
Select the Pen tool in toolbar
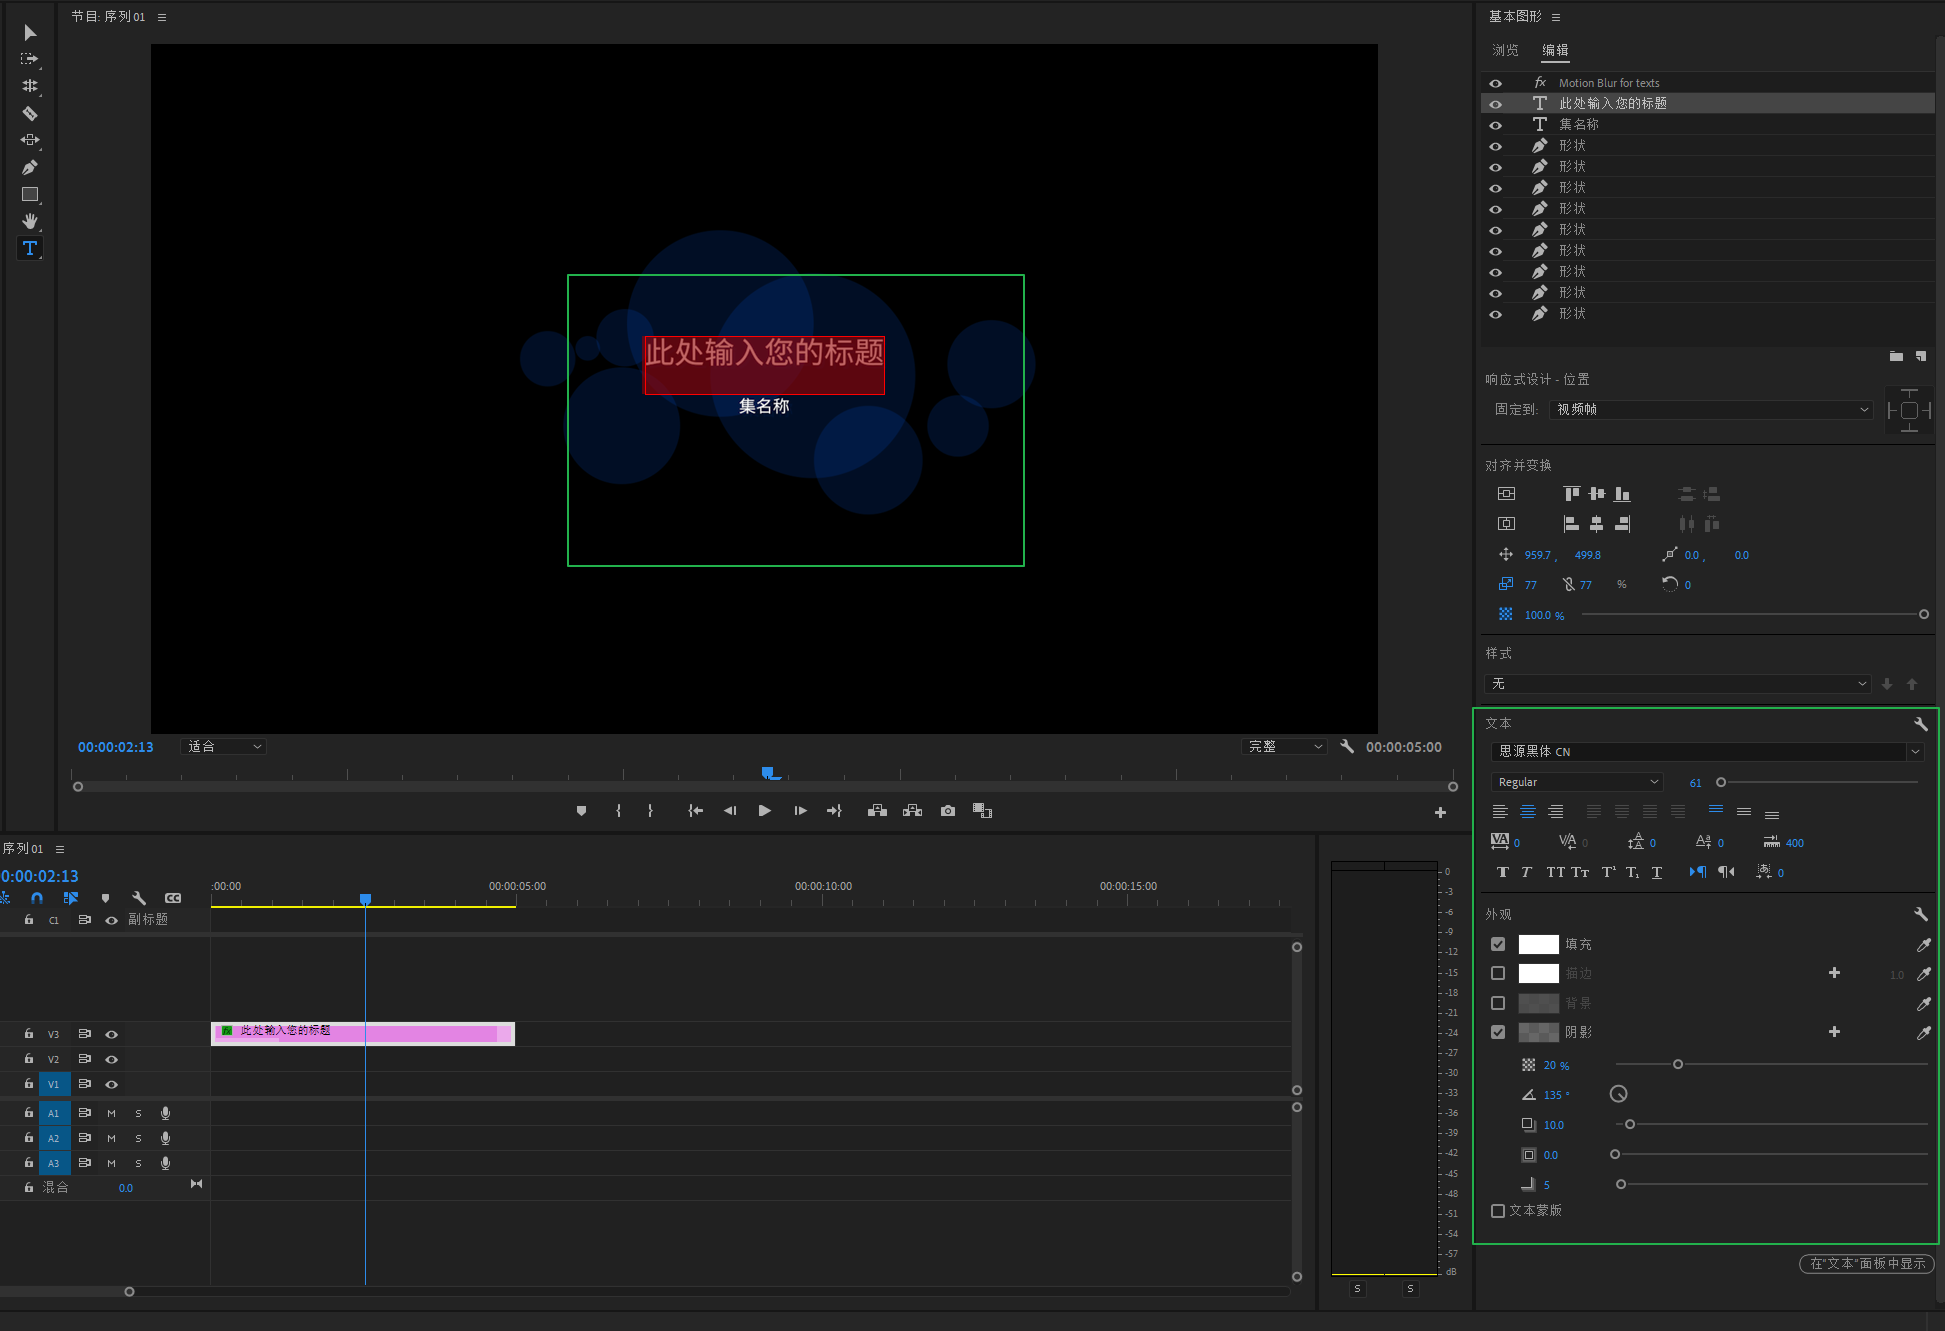click(30, 167)
